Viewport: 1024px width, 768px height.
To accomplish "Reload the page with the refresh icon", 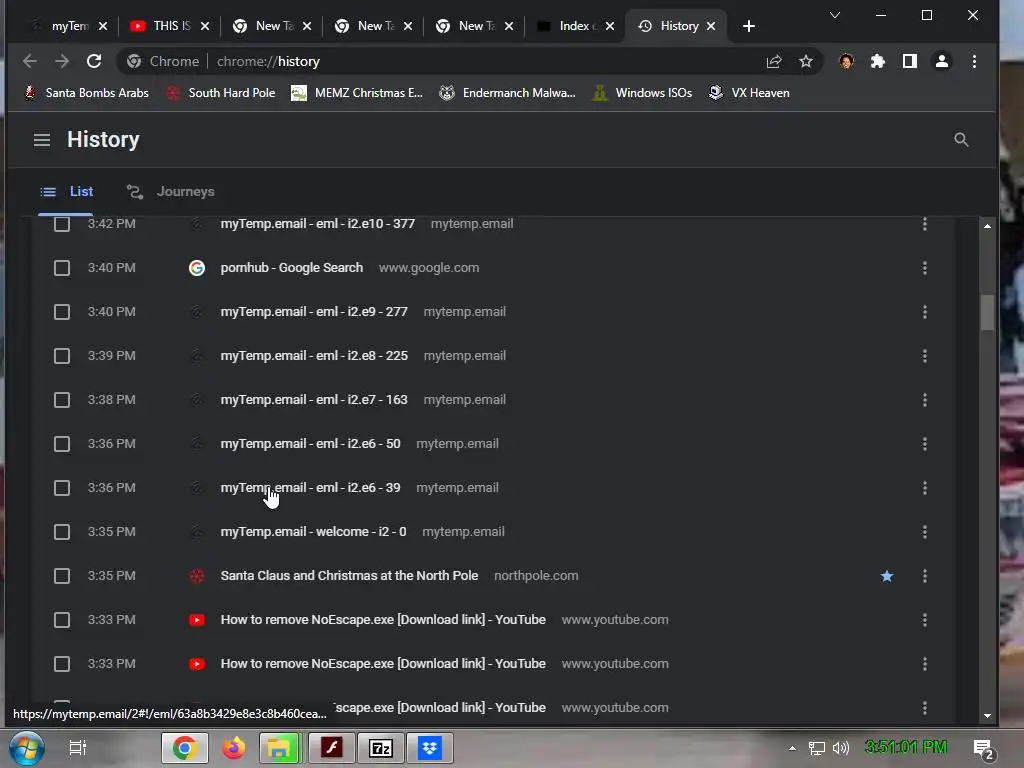I will pyautogui.click(x=94, y=61).
